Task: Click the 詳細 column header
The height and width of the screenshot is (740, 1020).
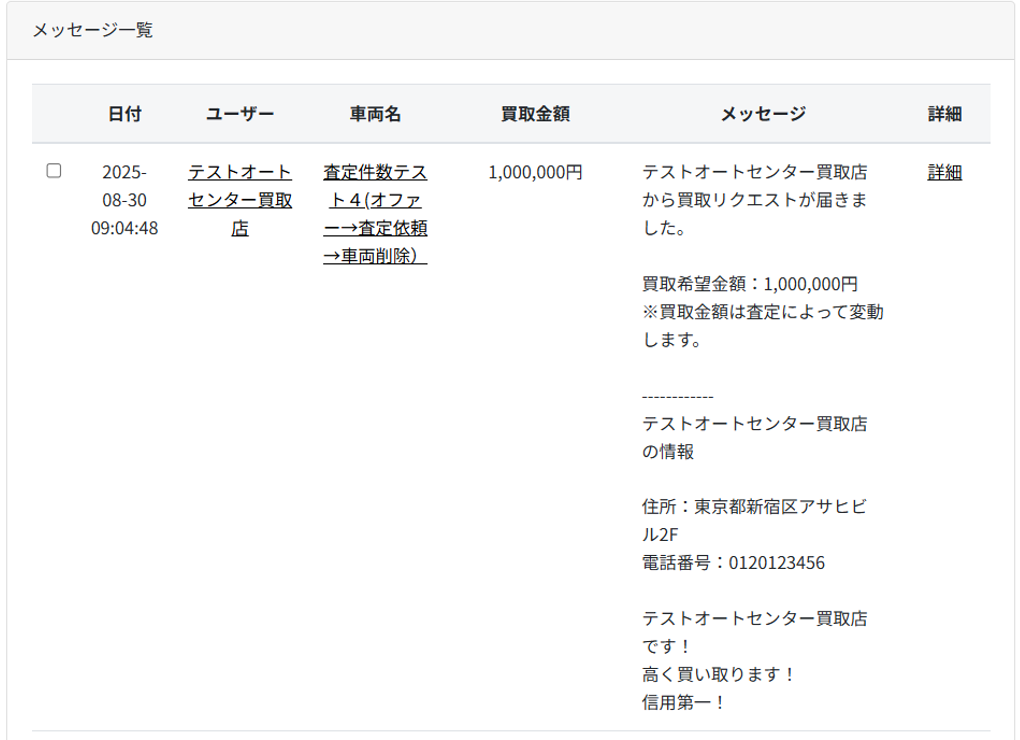Action: coord(944,114)
